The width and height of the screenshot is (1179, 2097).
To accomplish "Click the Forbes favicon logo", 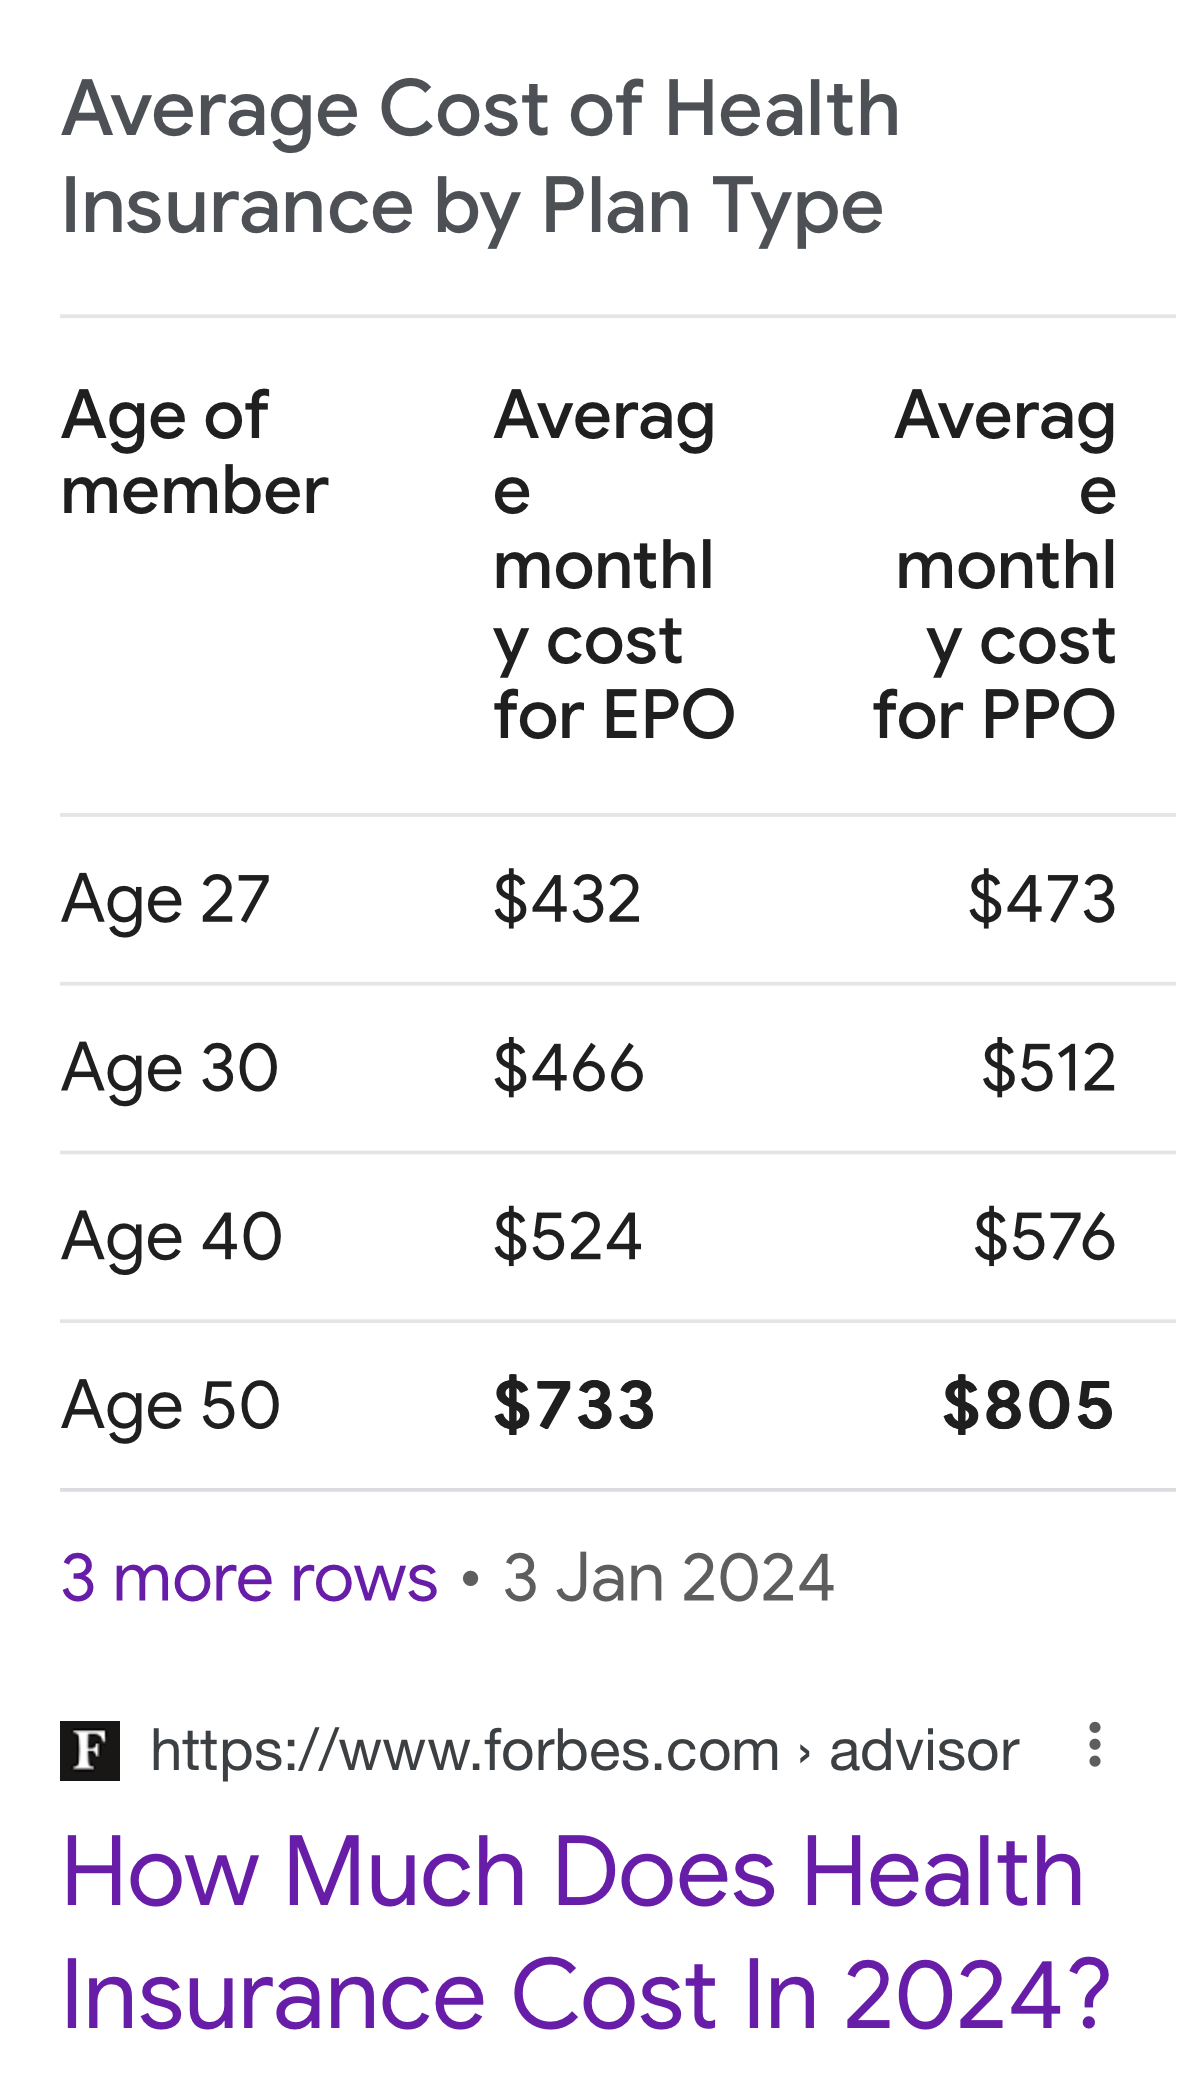I will click(90, 1751).
